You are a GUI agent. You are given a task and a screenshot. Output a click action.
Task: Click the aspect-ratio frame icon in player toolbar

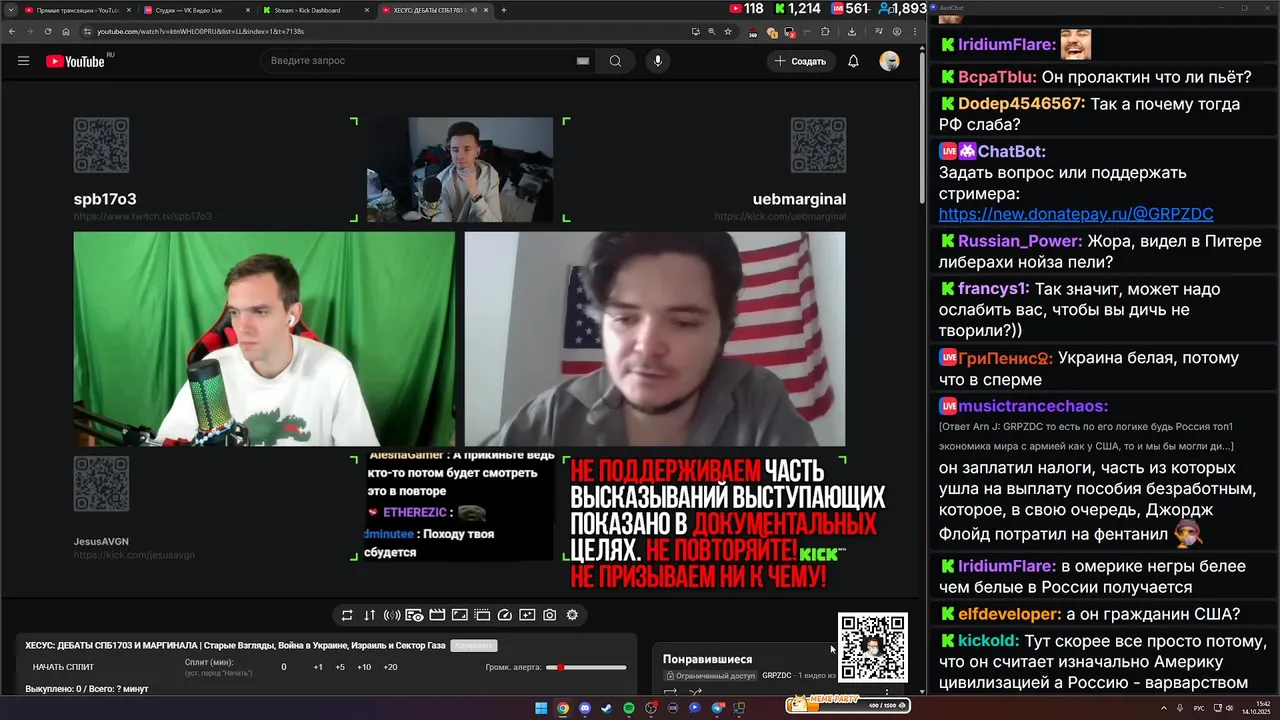coord(460,615)
